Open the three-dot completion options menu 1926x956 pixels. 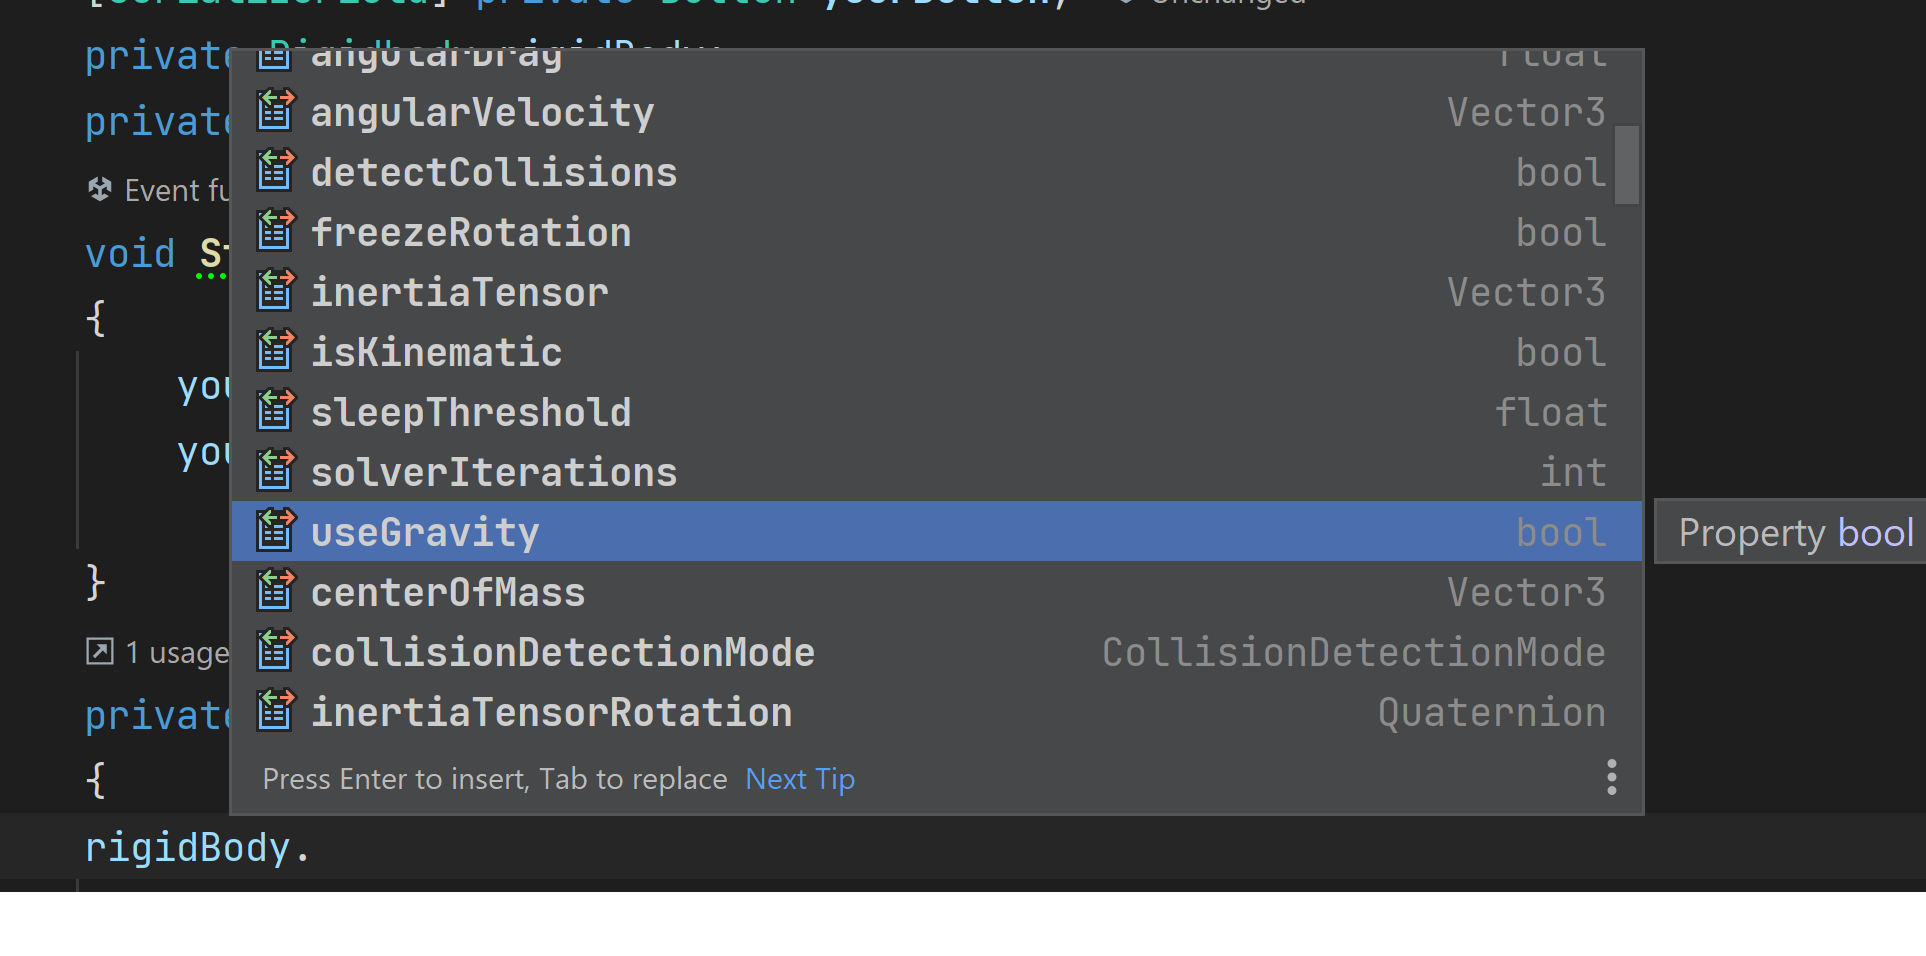point(1611,777)
